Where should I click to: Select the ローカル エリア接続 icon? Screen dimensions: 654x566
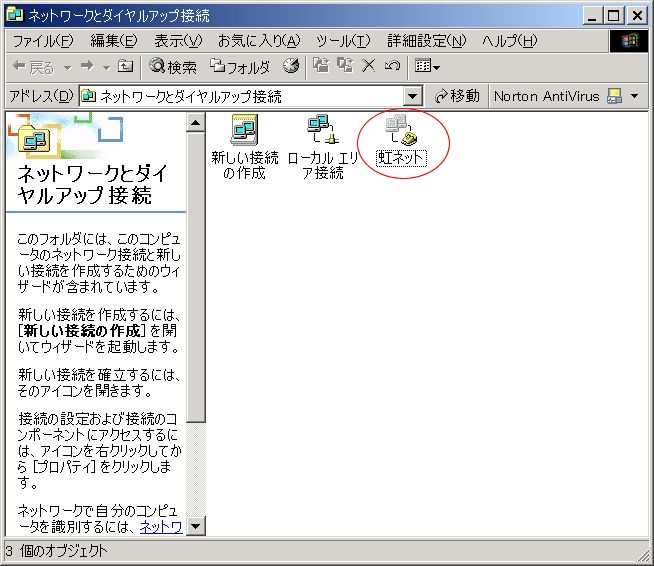pos(323,147)
